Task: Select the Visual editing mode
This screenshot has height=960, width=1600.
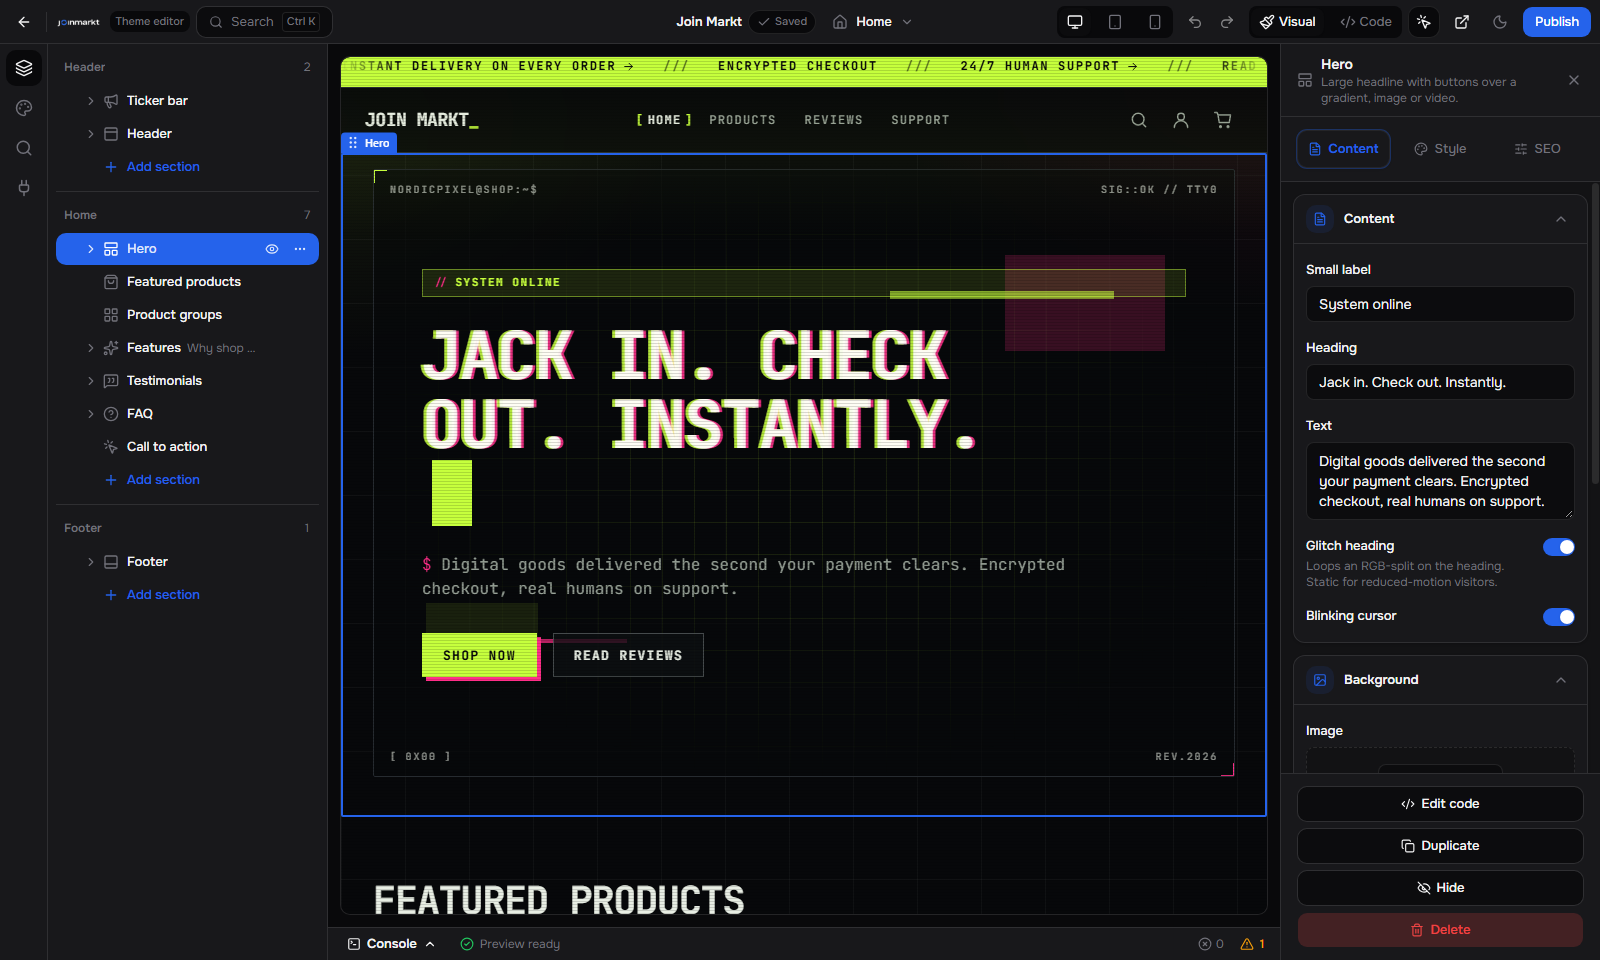Action: [1288, 22]
